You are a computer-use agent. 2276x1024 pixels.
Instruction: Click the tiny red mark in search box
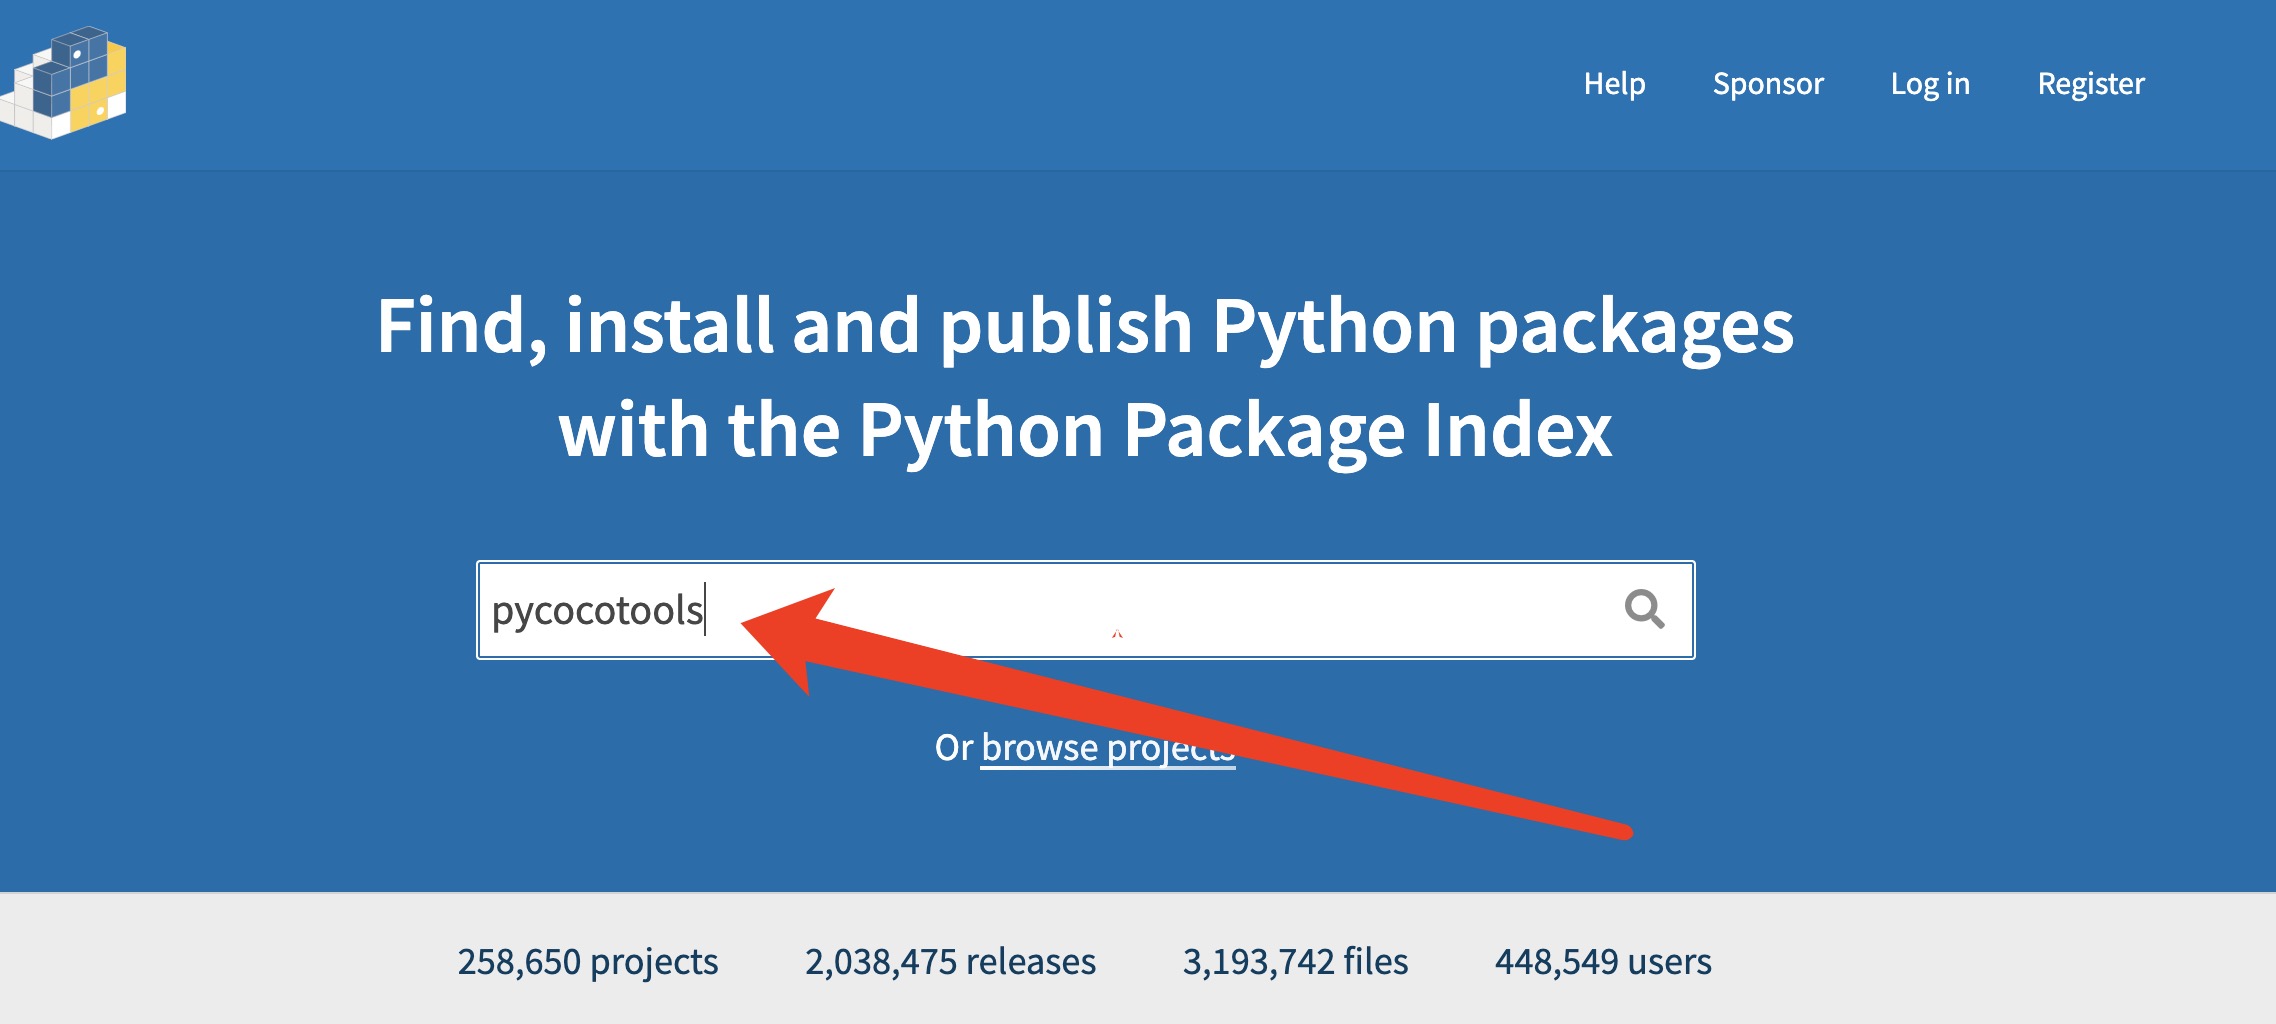point(1117,634)
